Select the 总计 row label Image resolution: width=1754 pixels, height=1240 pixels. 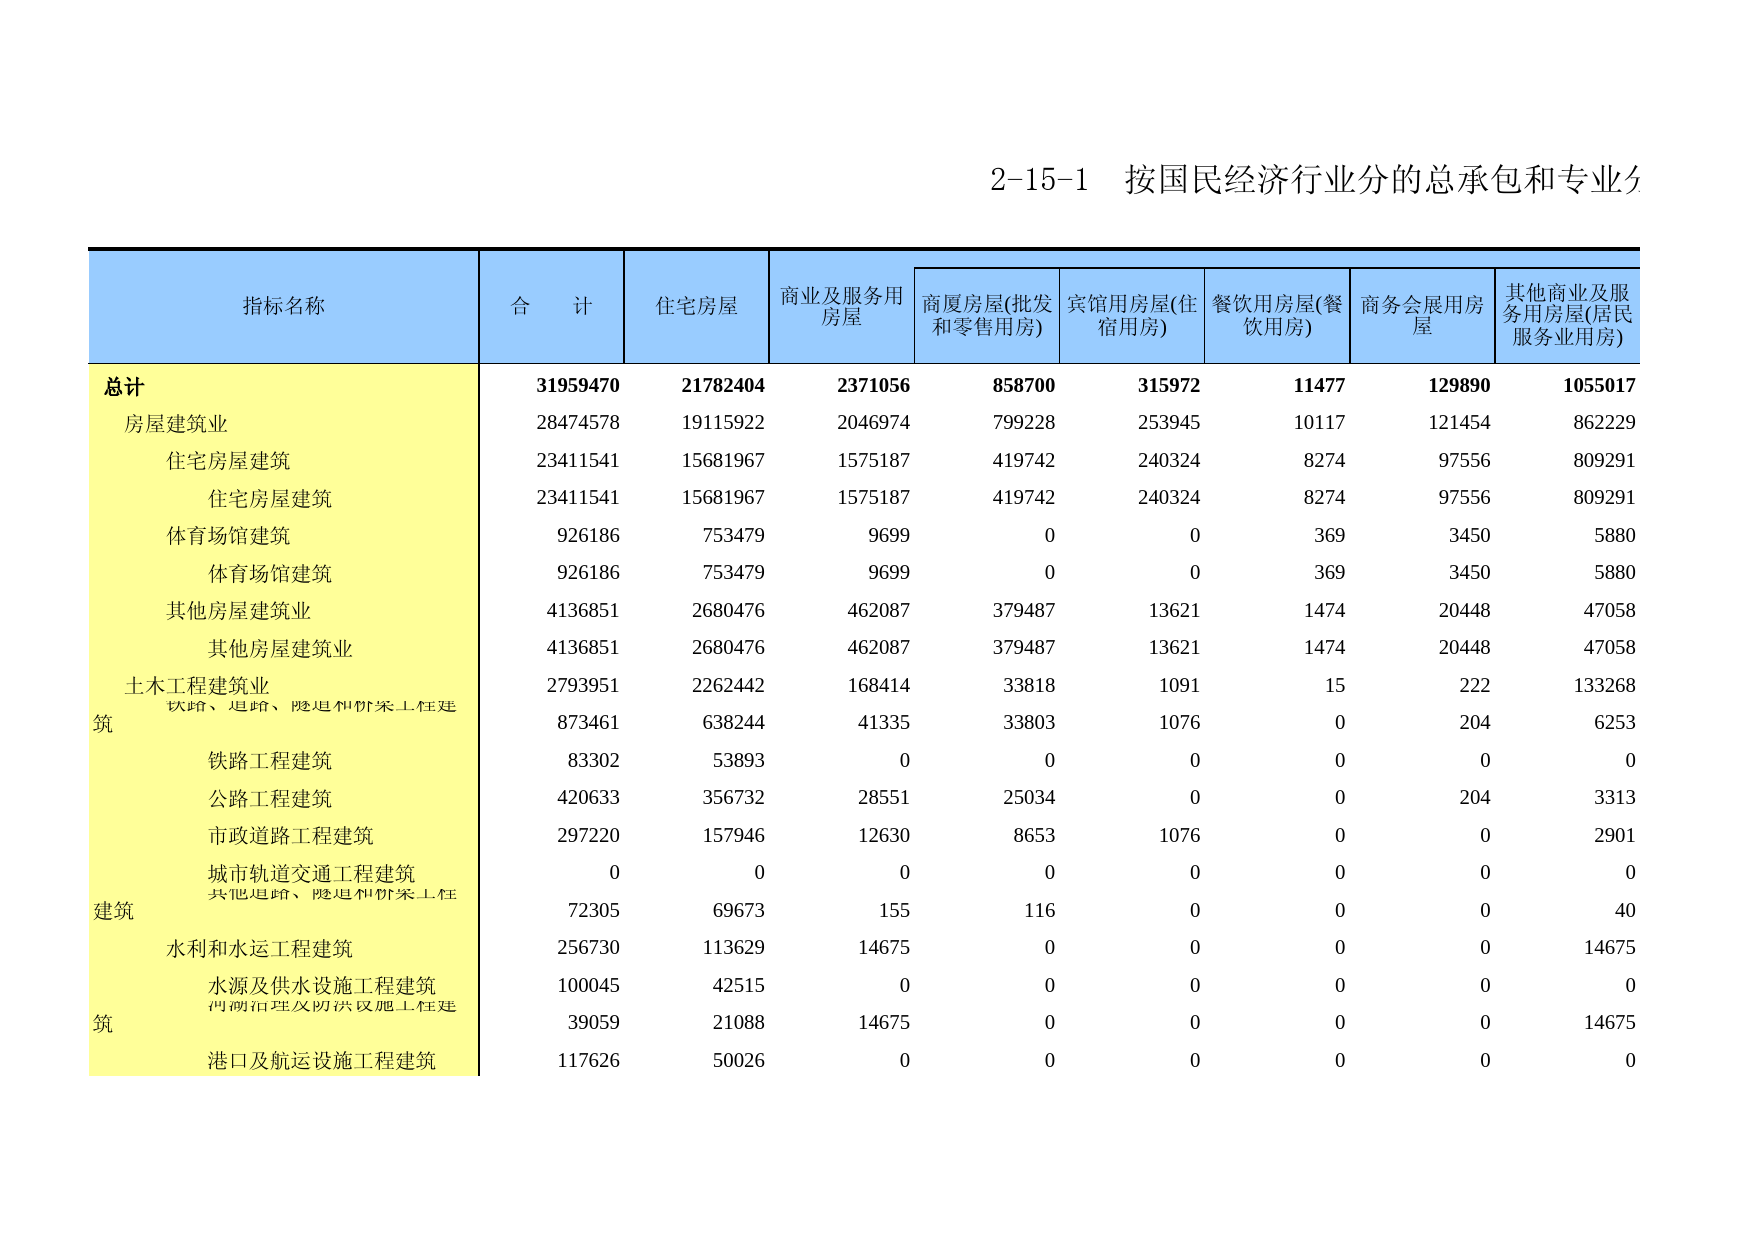point(124,387)
